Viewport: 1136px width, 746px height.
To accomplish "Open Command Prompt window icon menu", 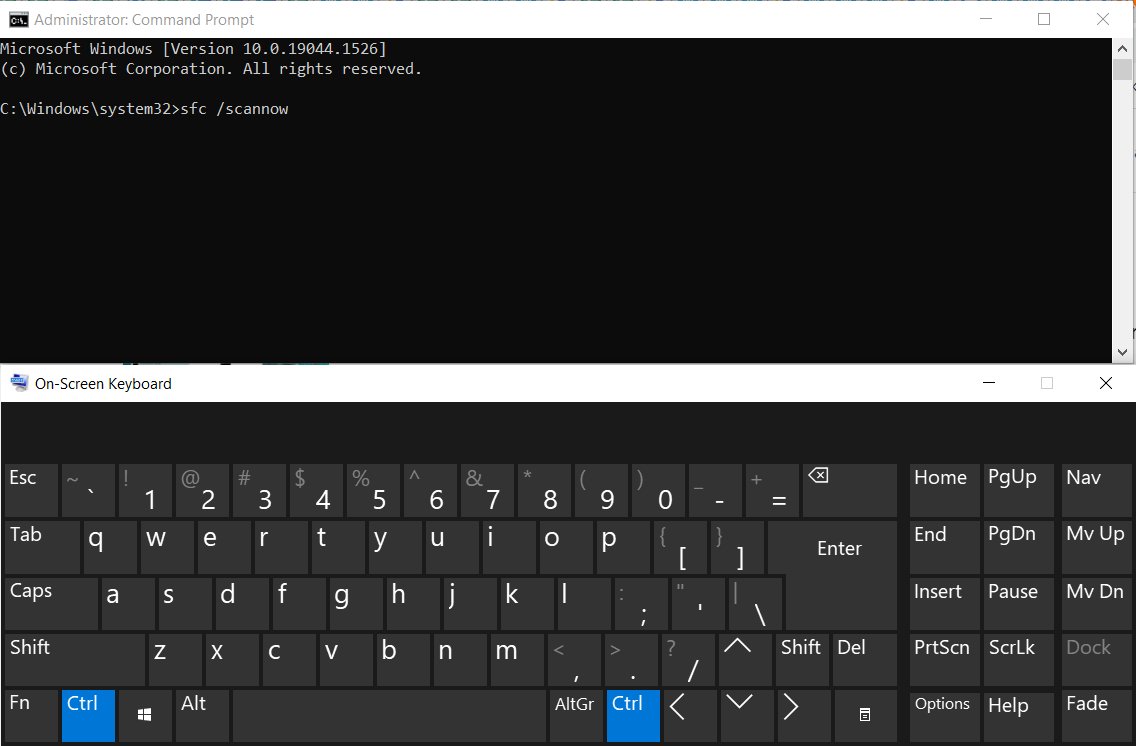I will (x=17, y=20).
